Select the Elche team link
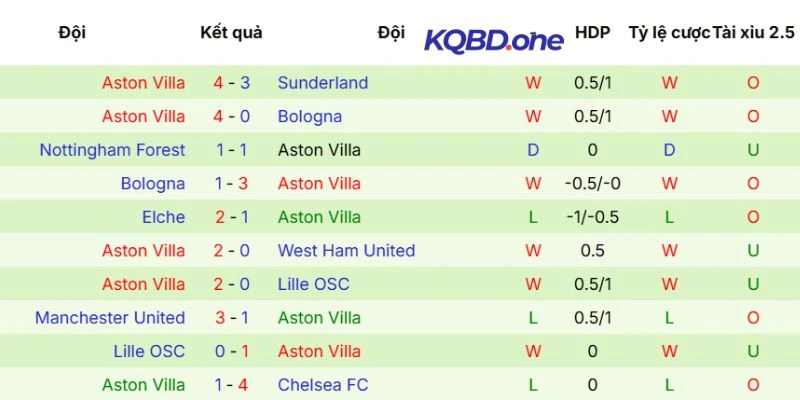 (163, 217)
